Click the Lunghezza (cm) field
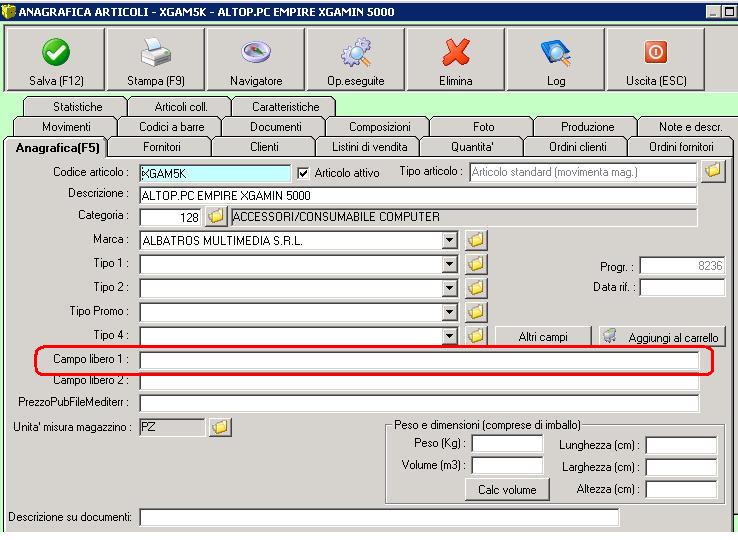 [681, 445]
